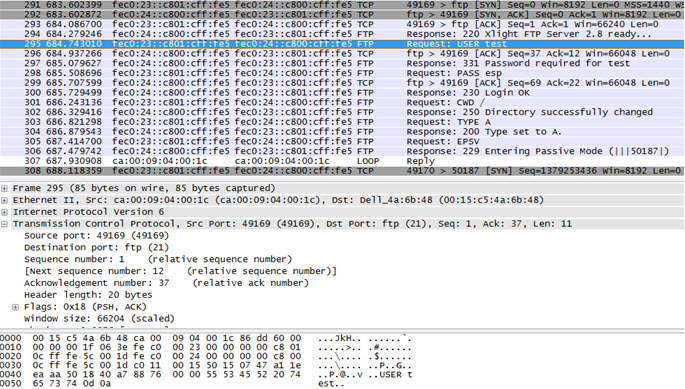This screenshot has width=685, height=389.
Task: Select the Header length: 20 bytes field
Action: tap(88, 295)
